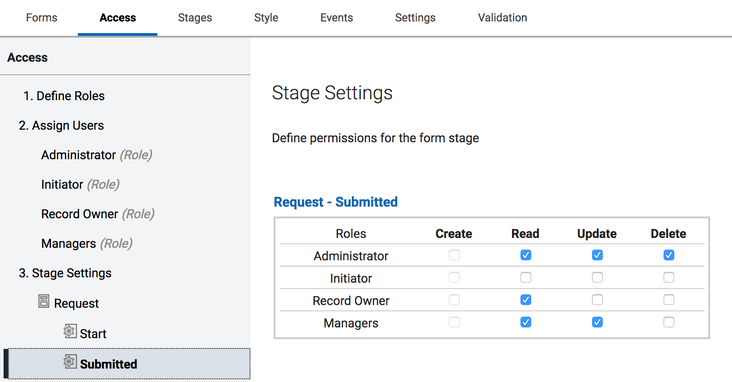Click the gear icon next to Start
The height and width of the screenshot is (382, 732).
pos(70,331)
